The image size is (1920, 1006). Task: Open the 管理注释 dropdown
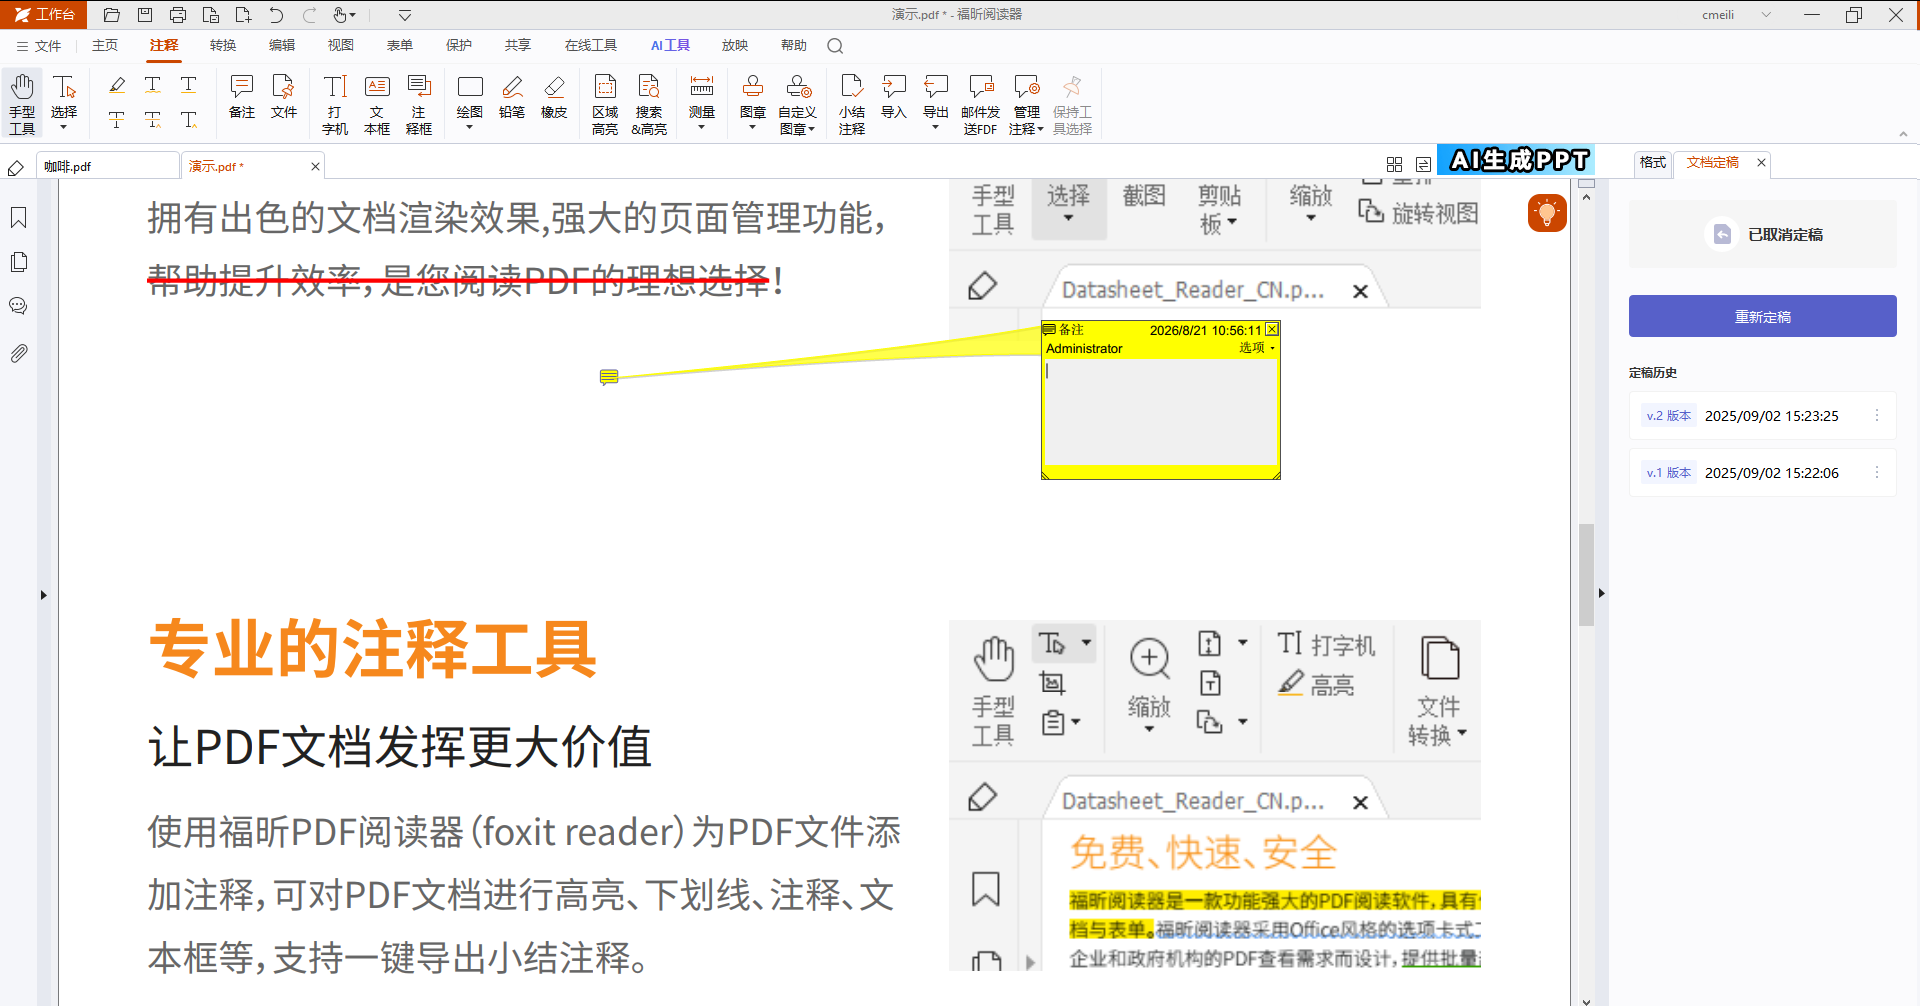[1026, 104]
